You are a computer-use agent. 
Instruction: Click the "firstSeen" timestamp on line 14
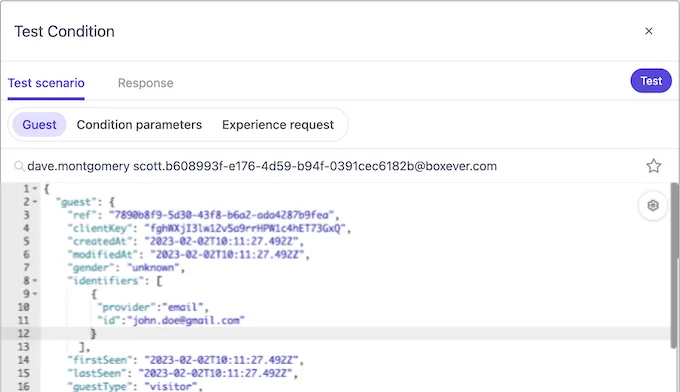pyautogui.click(x=221, y=360)
